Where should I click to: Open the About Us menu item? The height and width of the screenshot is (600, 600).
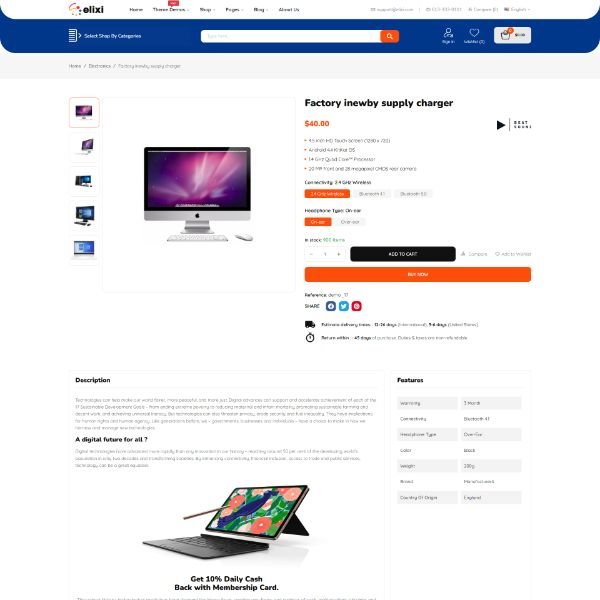(289, 10)
